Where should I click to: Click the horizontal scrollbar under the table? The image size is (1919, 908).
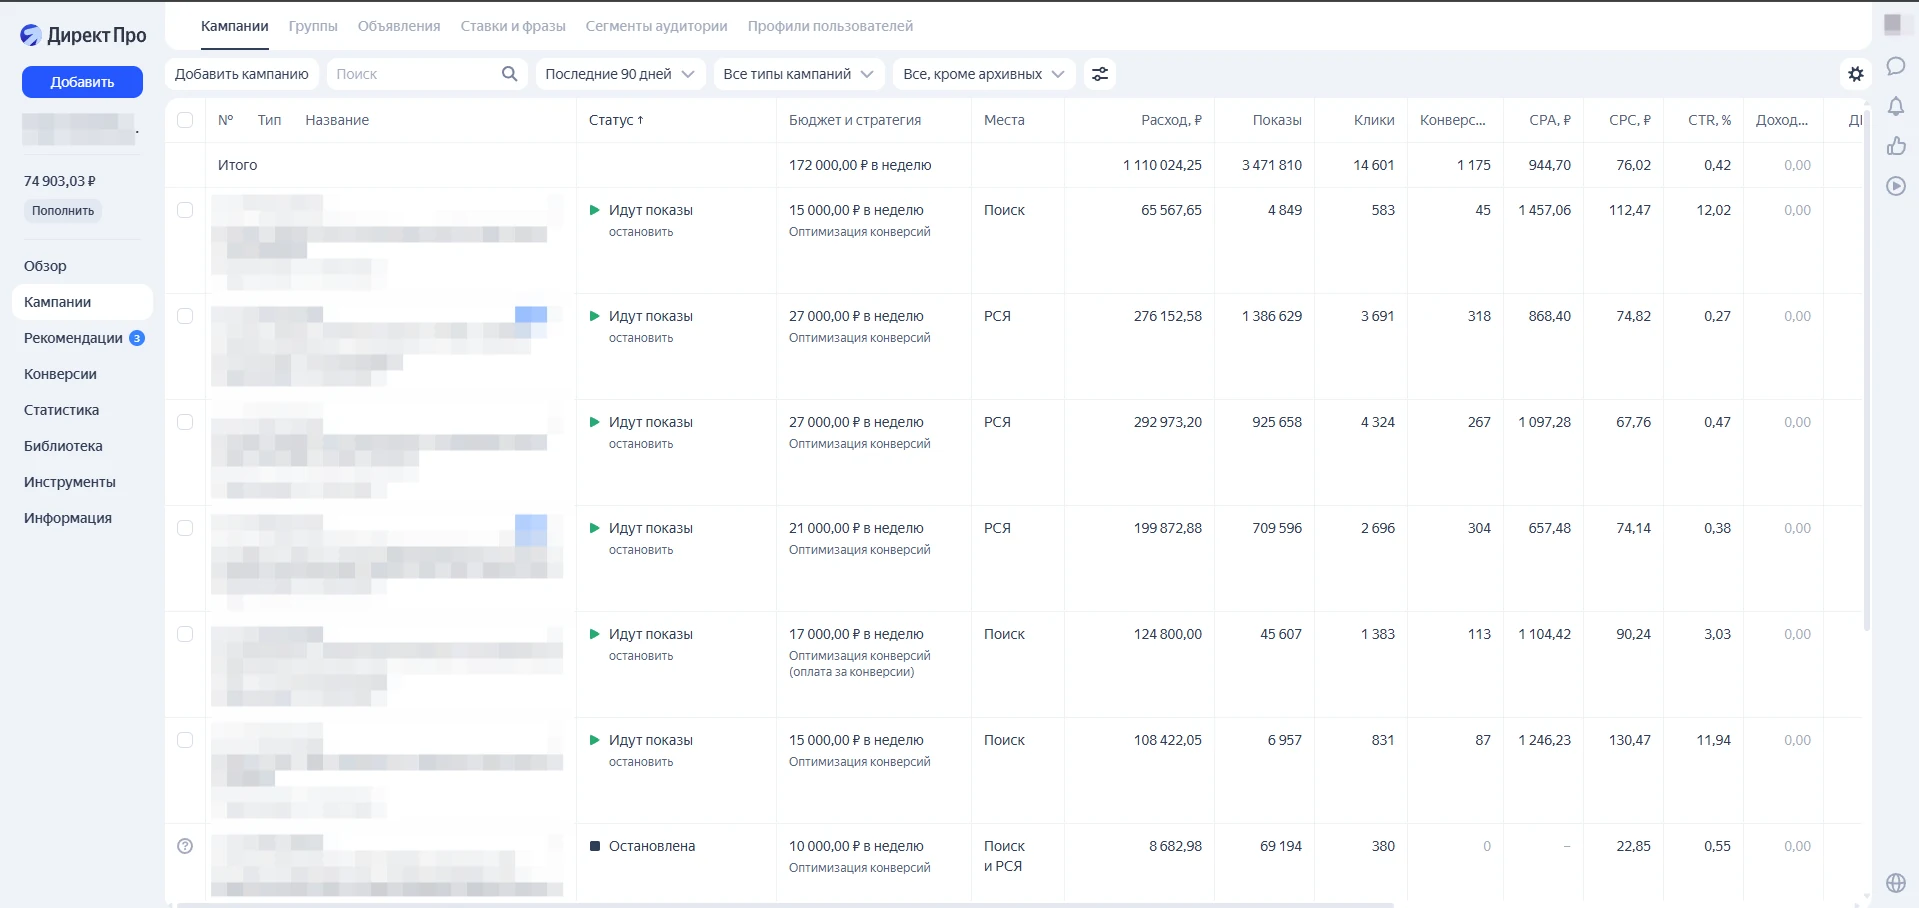(785, 904)
